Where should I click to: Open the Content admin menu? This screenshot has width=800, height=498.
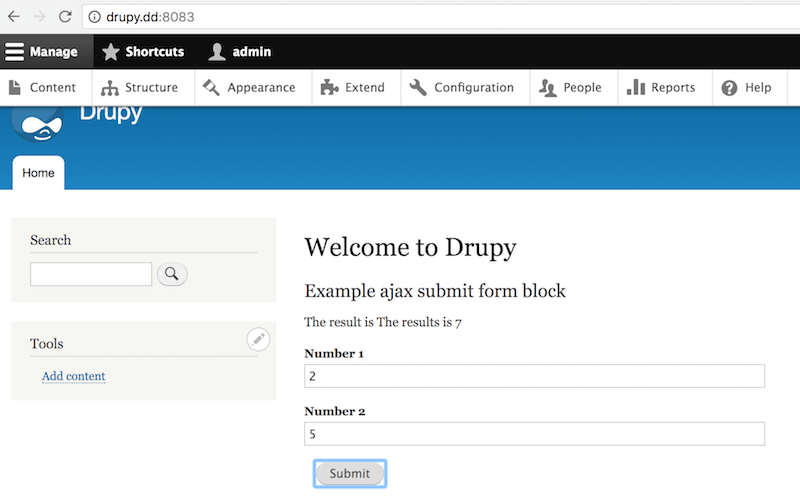pyautogui.click(x=43, y=88)
